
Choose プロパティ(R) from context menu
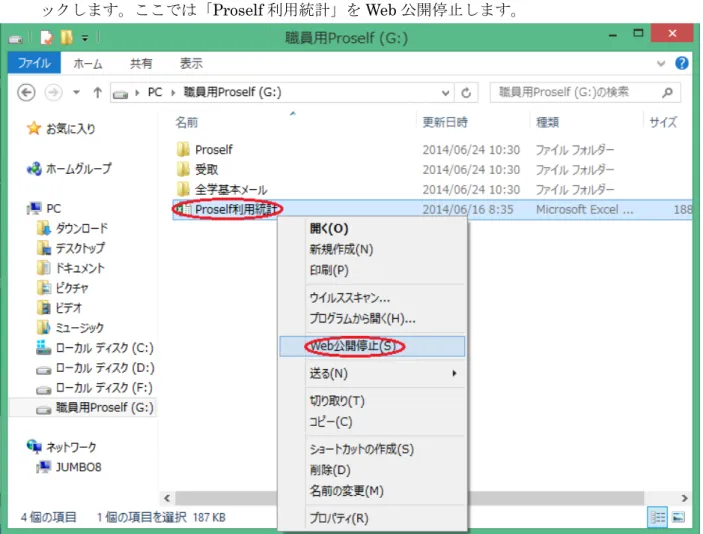(x=372, y=518)
